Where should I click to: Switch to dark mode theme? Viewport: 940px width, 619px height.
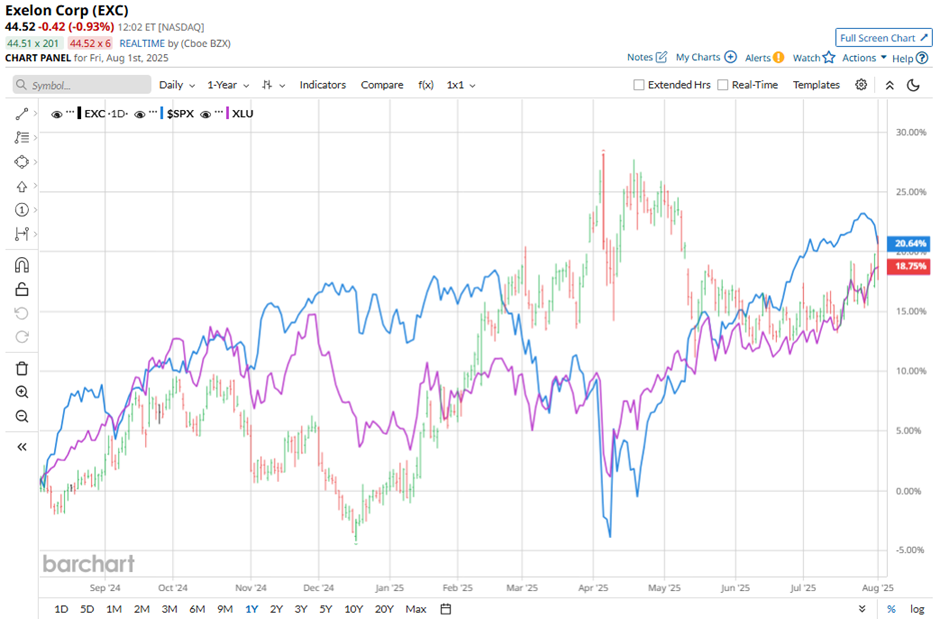pyautogui.click(x=913, y=85)
